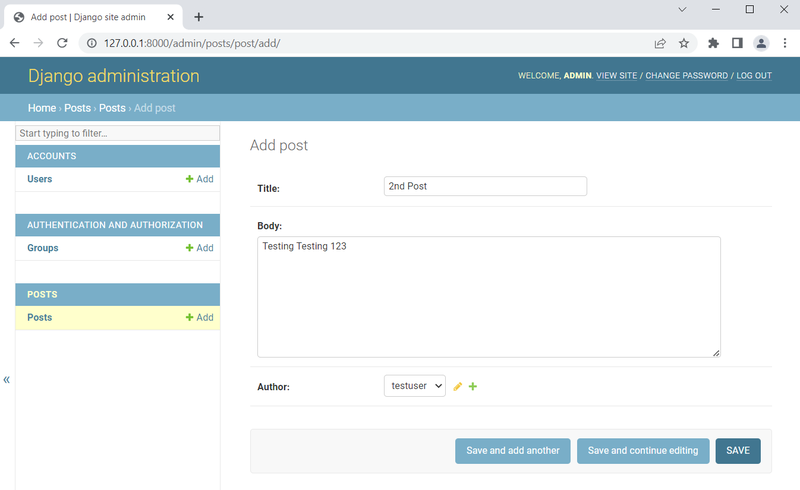Image resolution: width=800 pixels, height=490 pixels.
Task: Open the browser side panel
Action: 737,43
